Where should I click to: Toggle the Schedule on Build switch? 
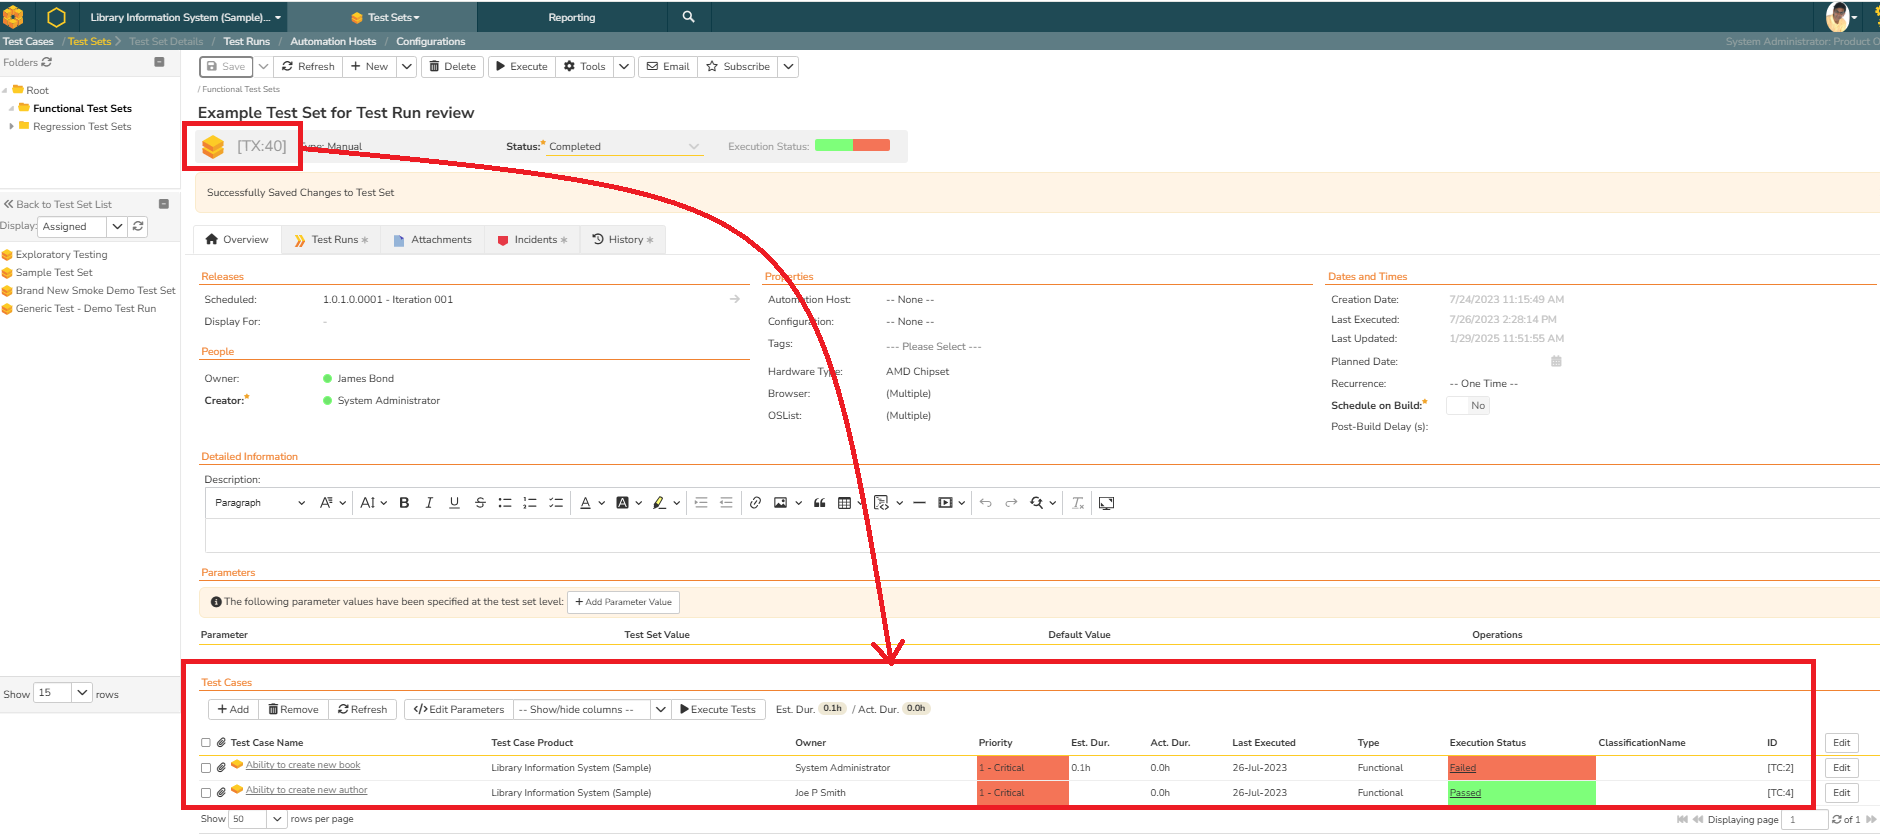(x=1468, y=405)
